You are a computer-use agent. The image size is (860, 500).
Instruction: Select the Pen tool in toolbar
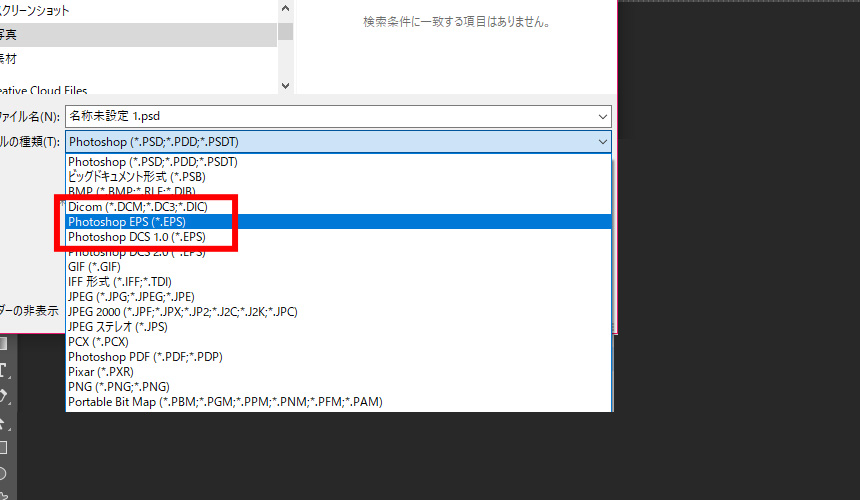(x=3, y=396)
